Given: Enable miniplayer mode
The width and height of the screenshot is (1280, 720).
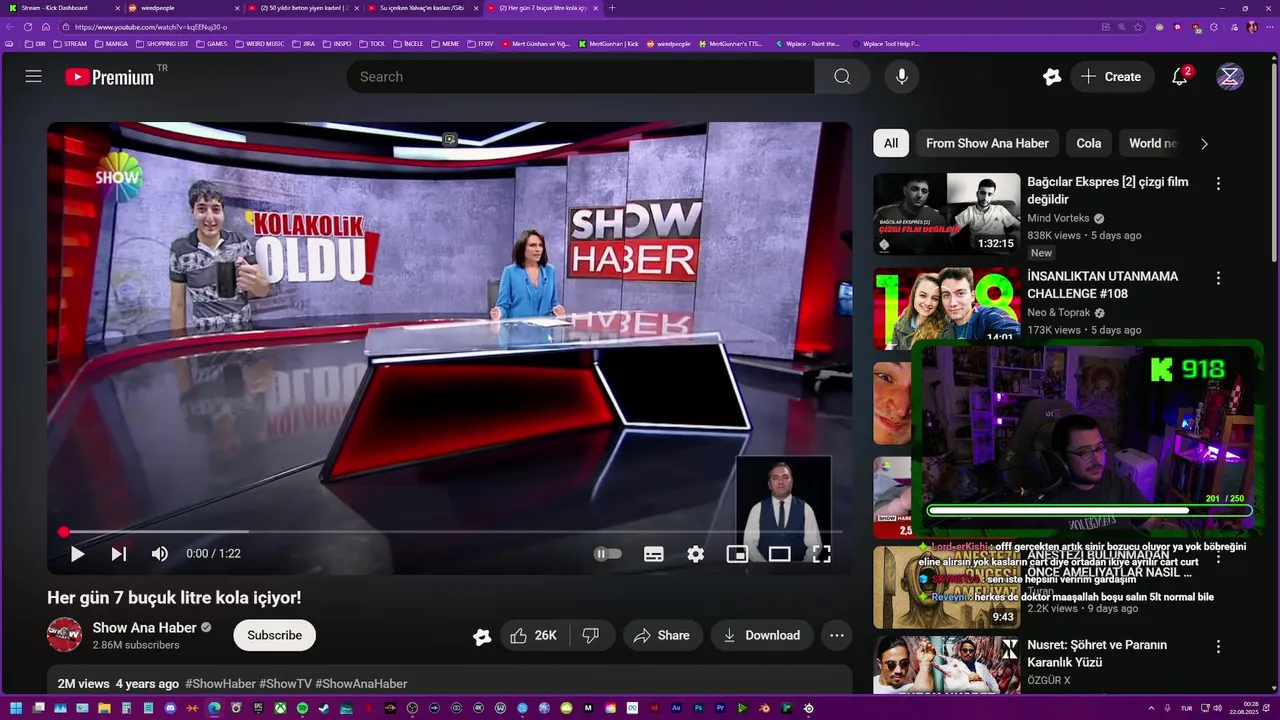Looking at the screenshot, I should pos(737,554).
